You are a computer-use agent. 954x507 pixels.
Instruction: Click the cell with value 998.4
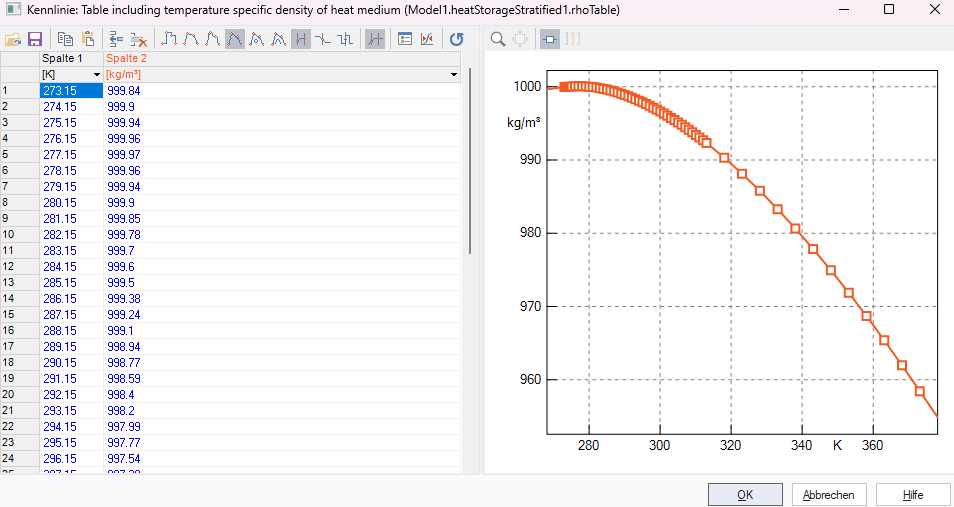282,394
